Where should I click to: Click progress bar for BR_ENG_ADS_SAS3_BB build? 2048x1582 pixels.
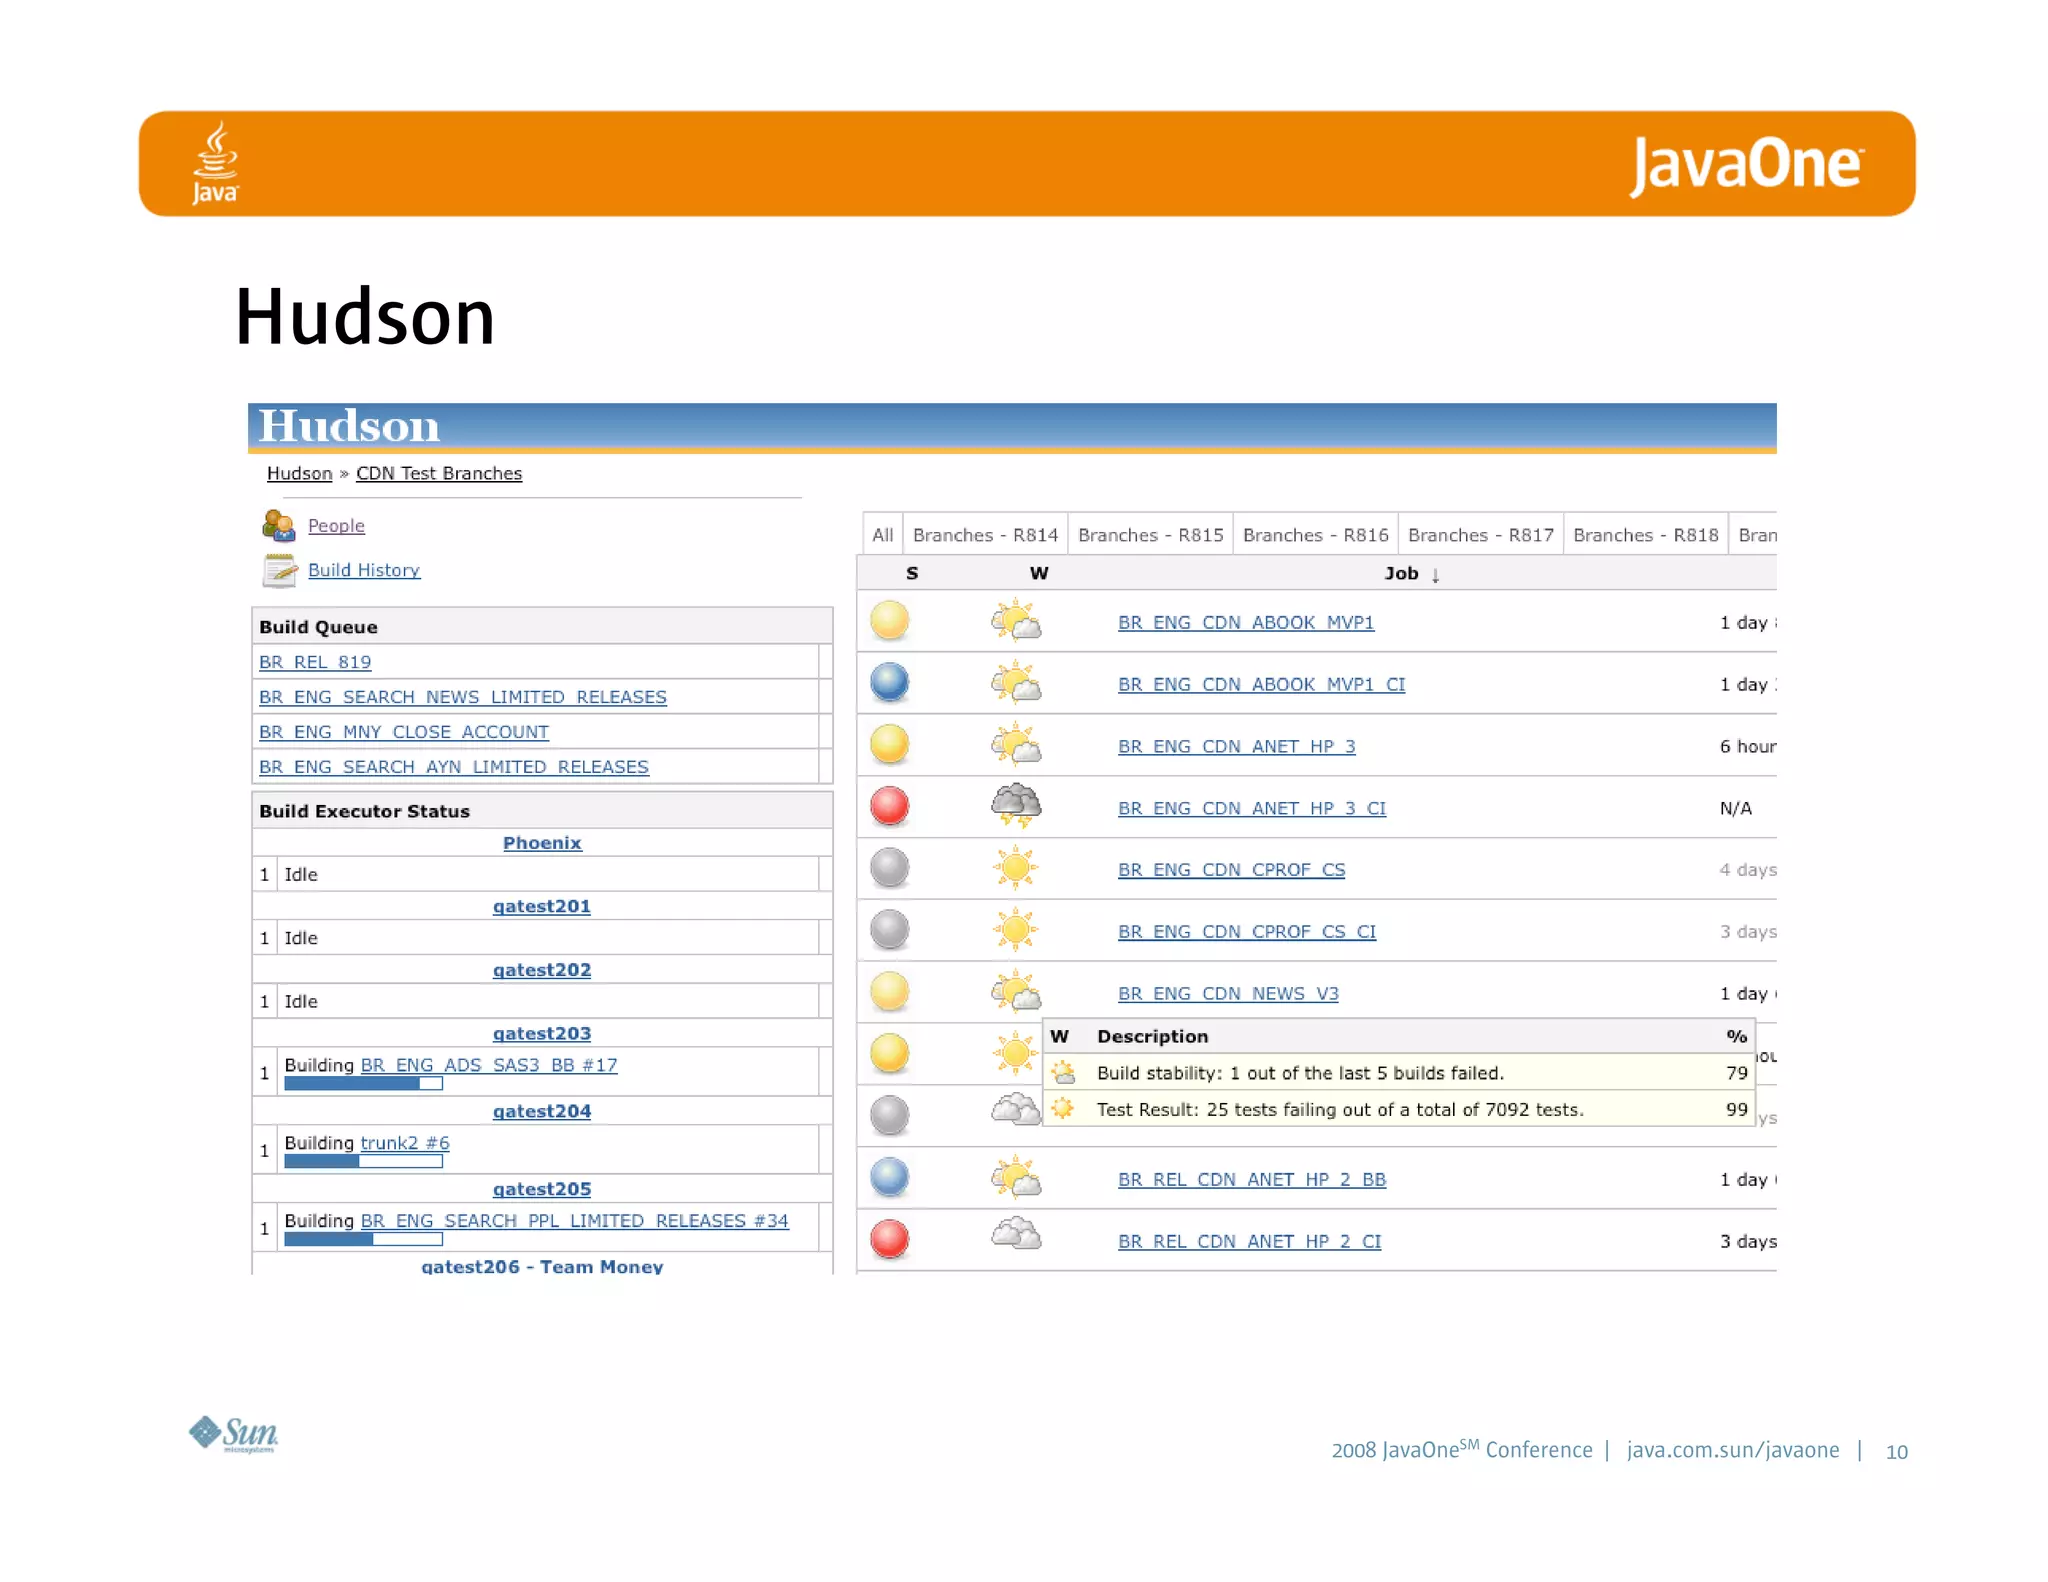click(363, 1084)
